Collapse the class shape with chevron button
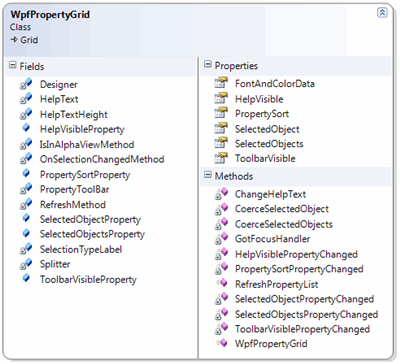Screen dimensions: 400x364 (x=382, y=12)
